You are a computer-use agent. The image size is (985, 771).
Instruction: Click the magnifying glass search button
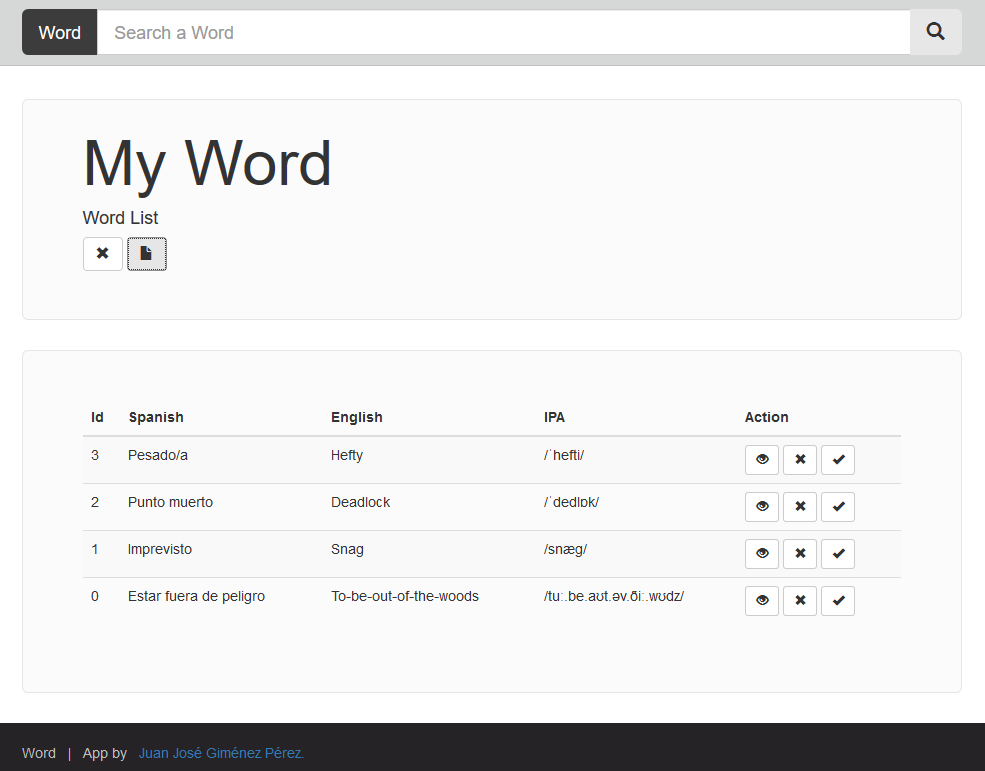click(x=935, y=32)
